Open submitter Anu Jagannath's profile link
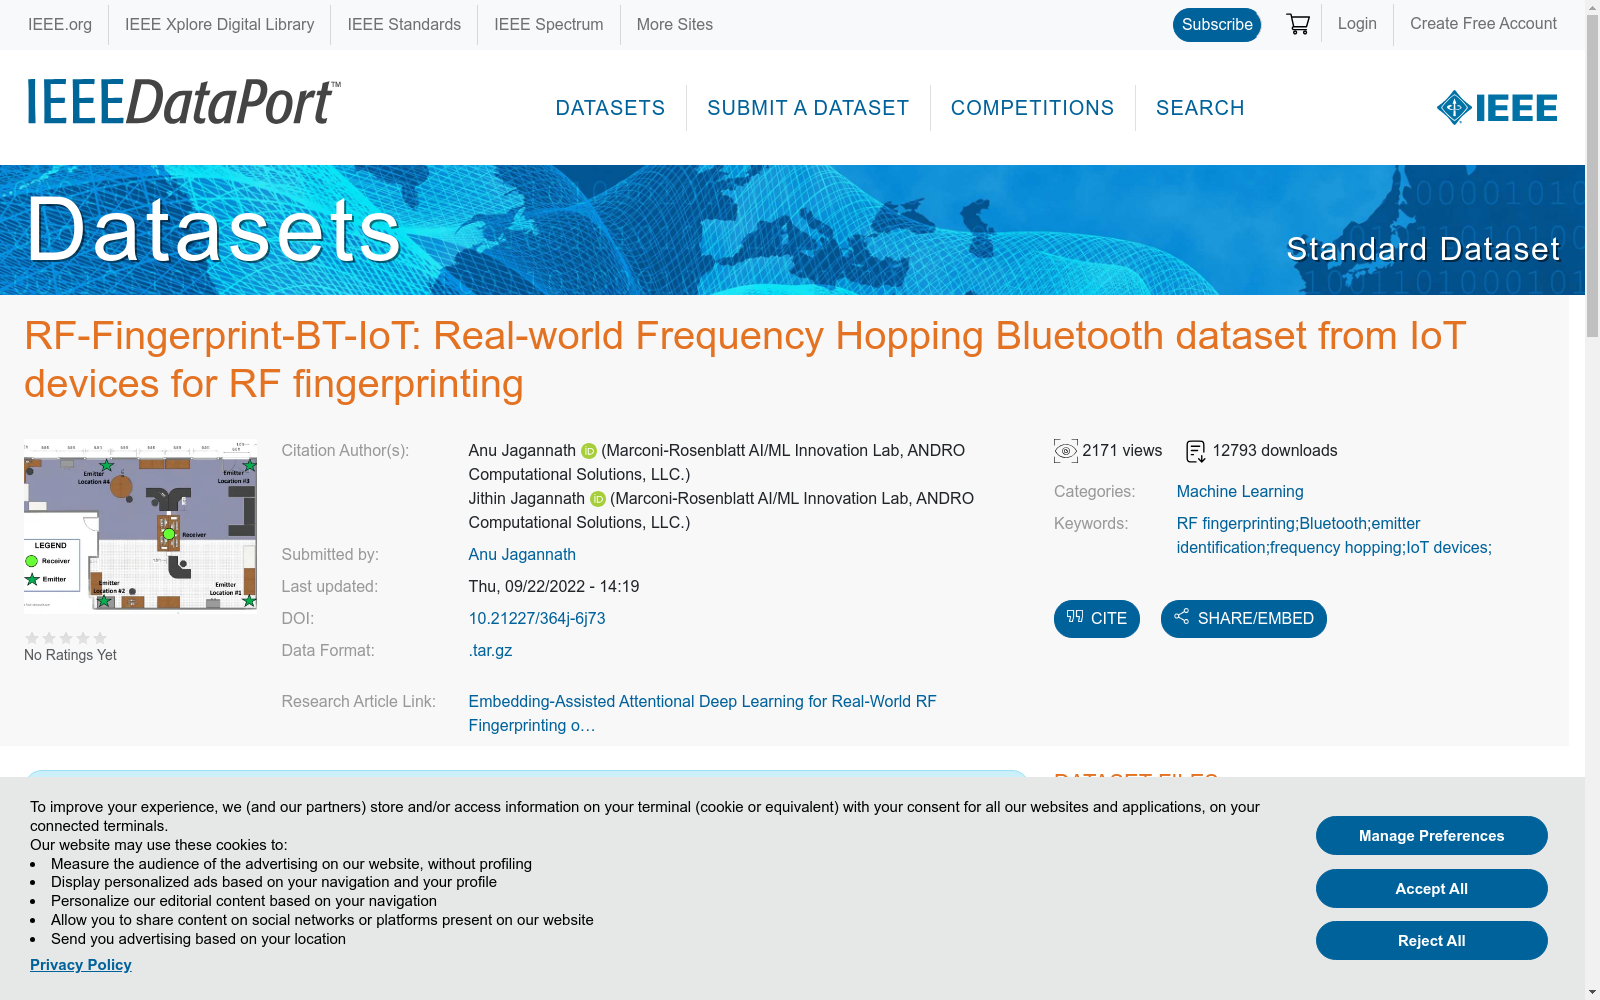The image size is (1600, 1000). (x=522, y=555)
